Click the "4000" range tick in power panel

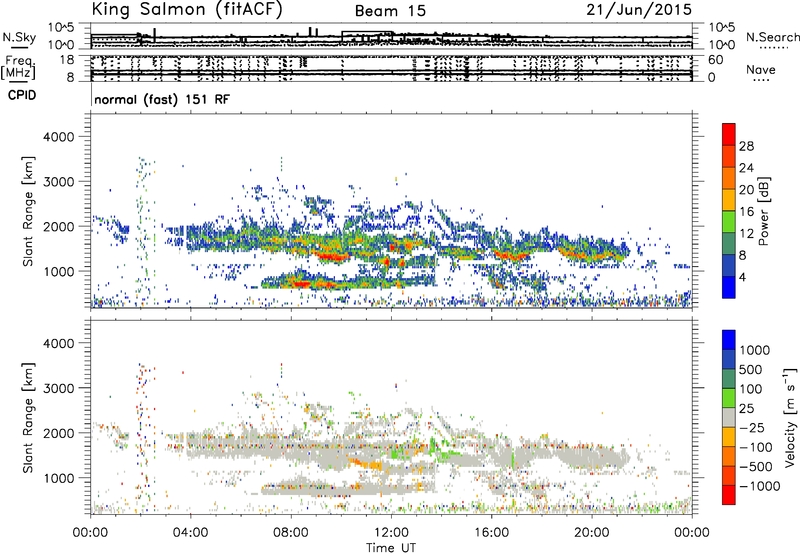coord(59,137)
